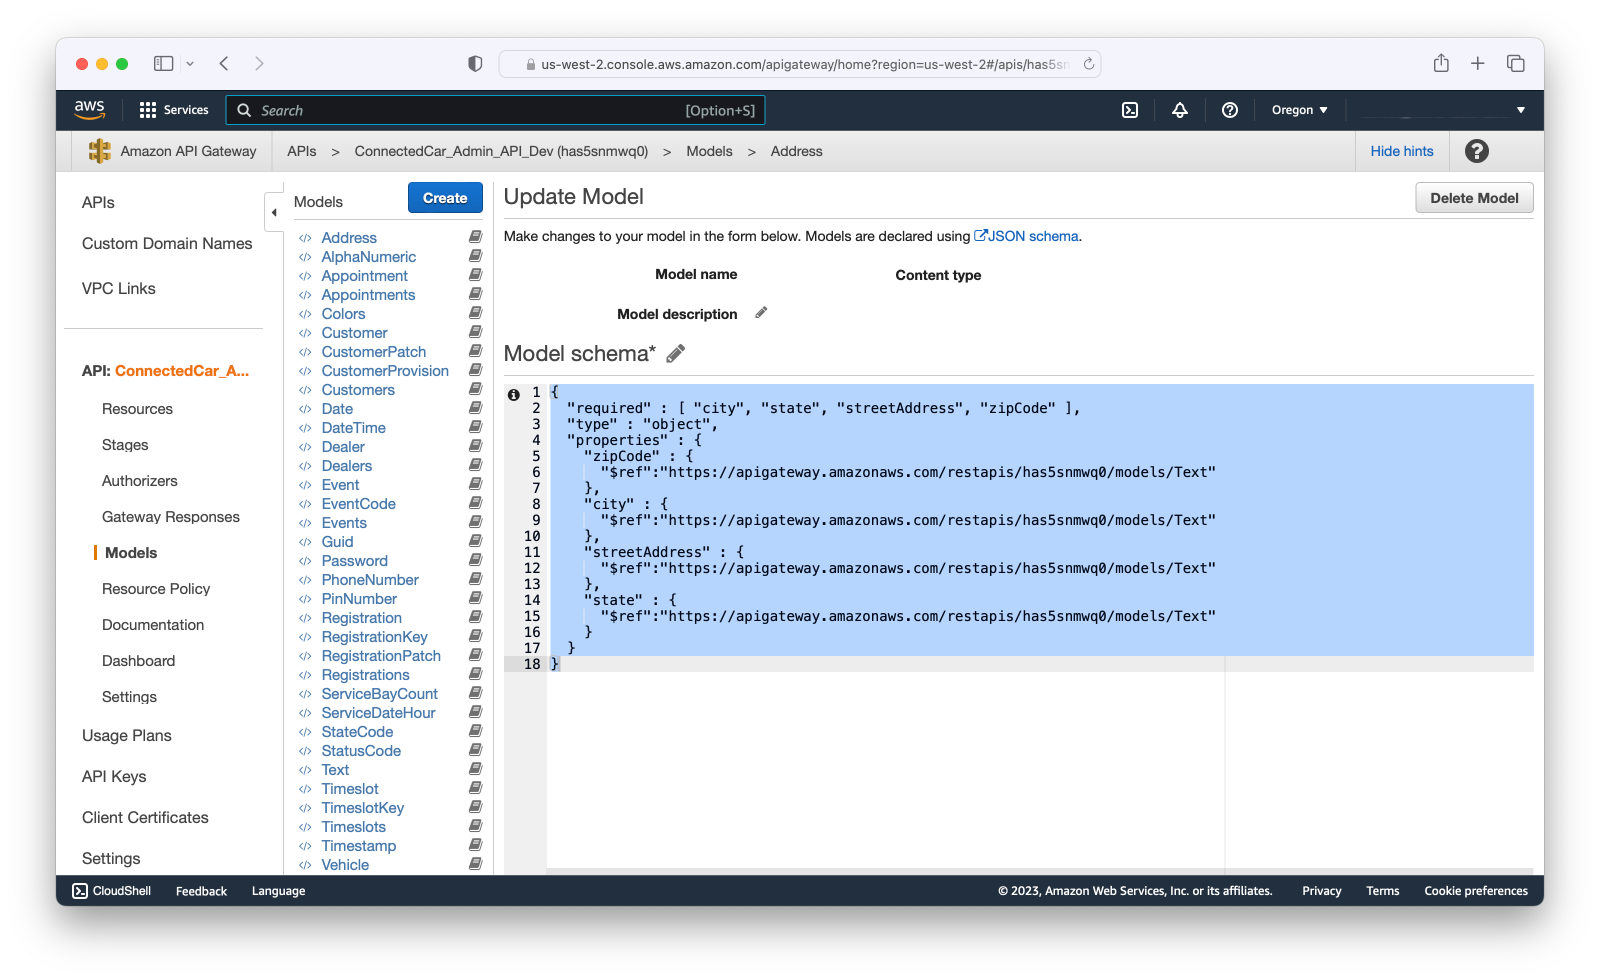1600x980 pixels.
Task: Select the Vehicle model in list
Action: (x=345, y=865)
